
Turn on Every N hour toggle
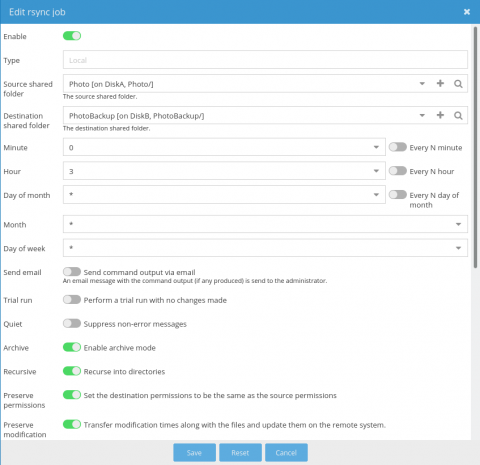coord(398,171)
